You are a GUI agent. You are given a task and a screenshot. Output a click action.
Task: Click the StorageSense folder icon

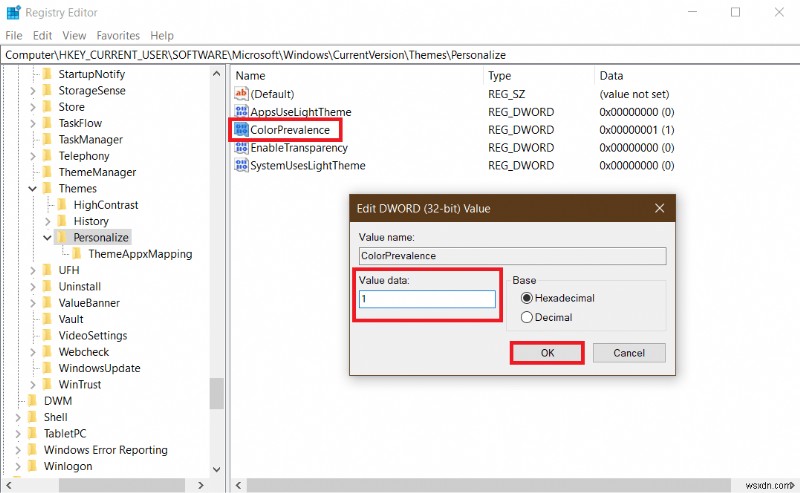coord(47,90)
